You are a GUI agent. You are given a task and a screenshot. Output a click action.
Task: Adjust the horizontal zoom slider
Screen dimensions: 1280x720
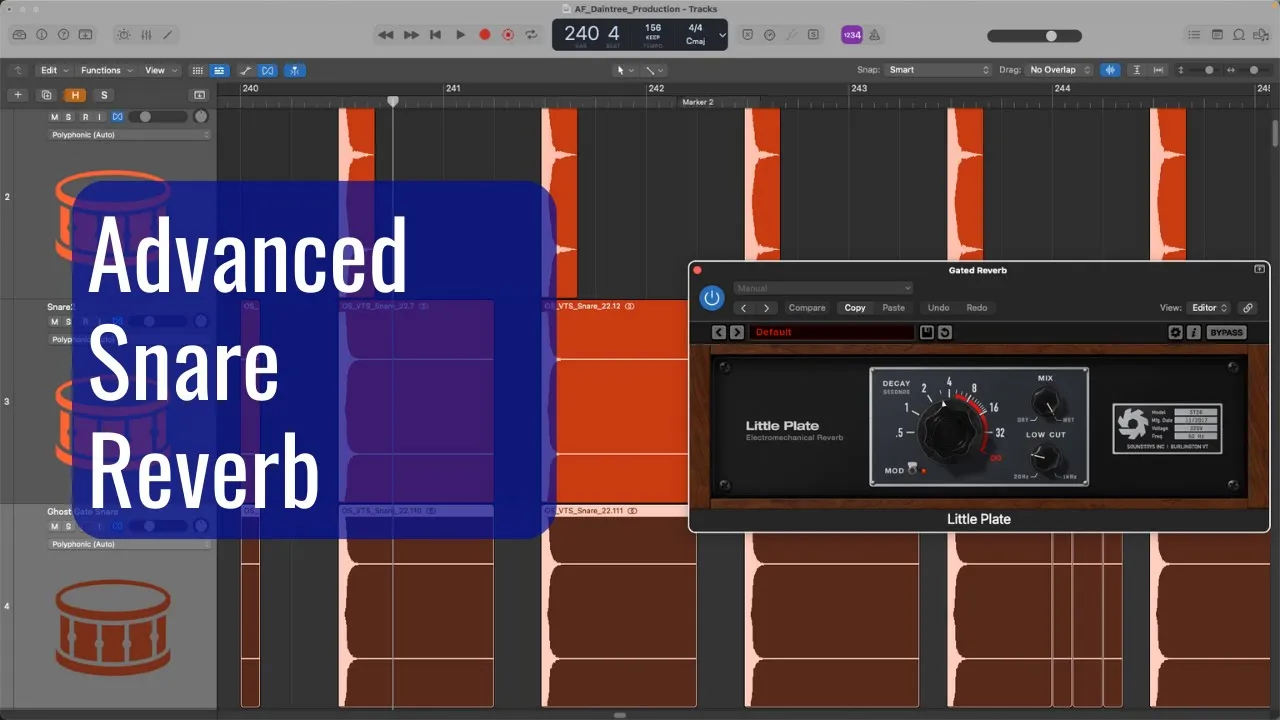tap(1253, 70)
